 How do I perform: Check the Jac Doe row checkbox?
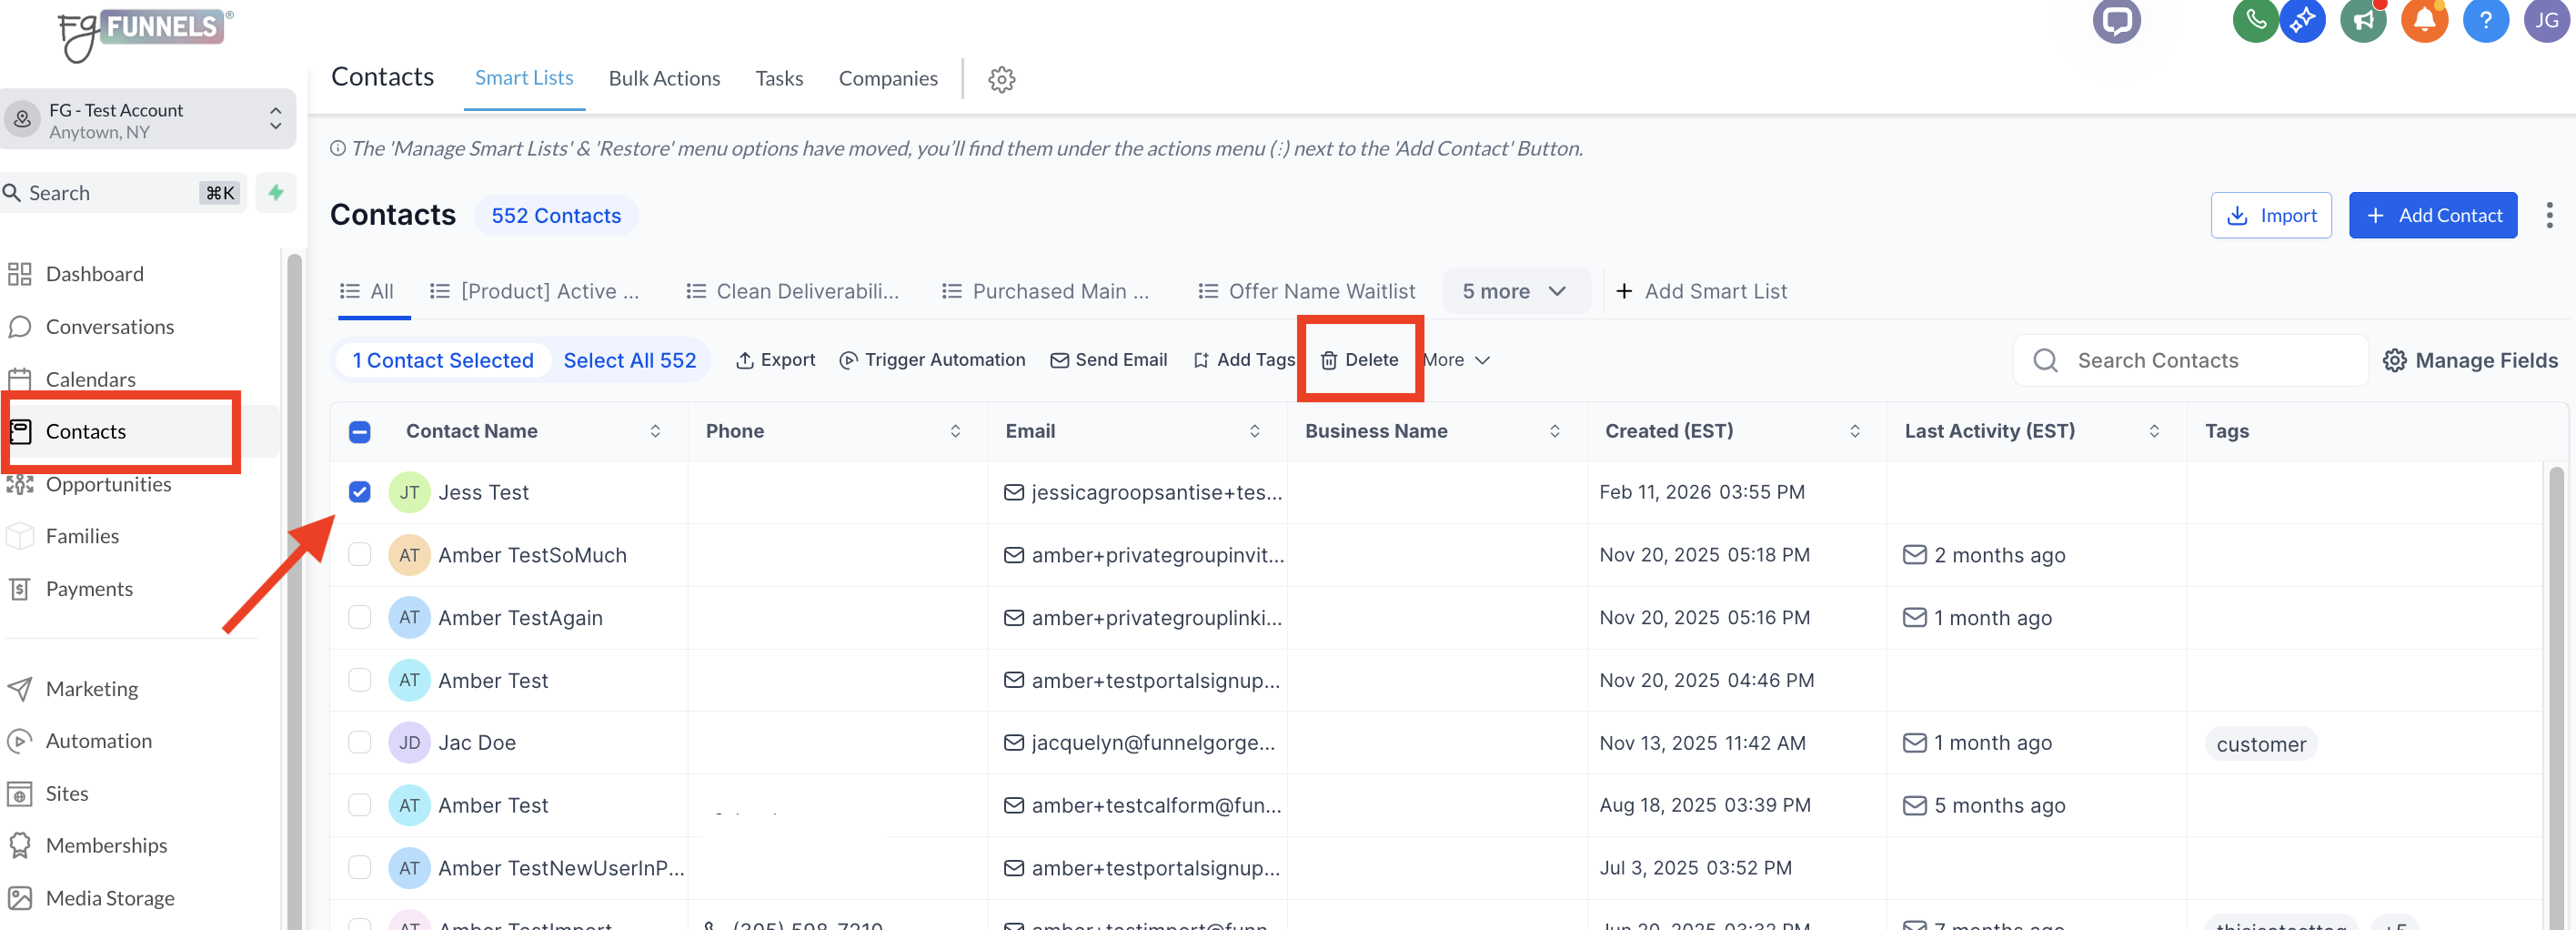click(360, 742)
